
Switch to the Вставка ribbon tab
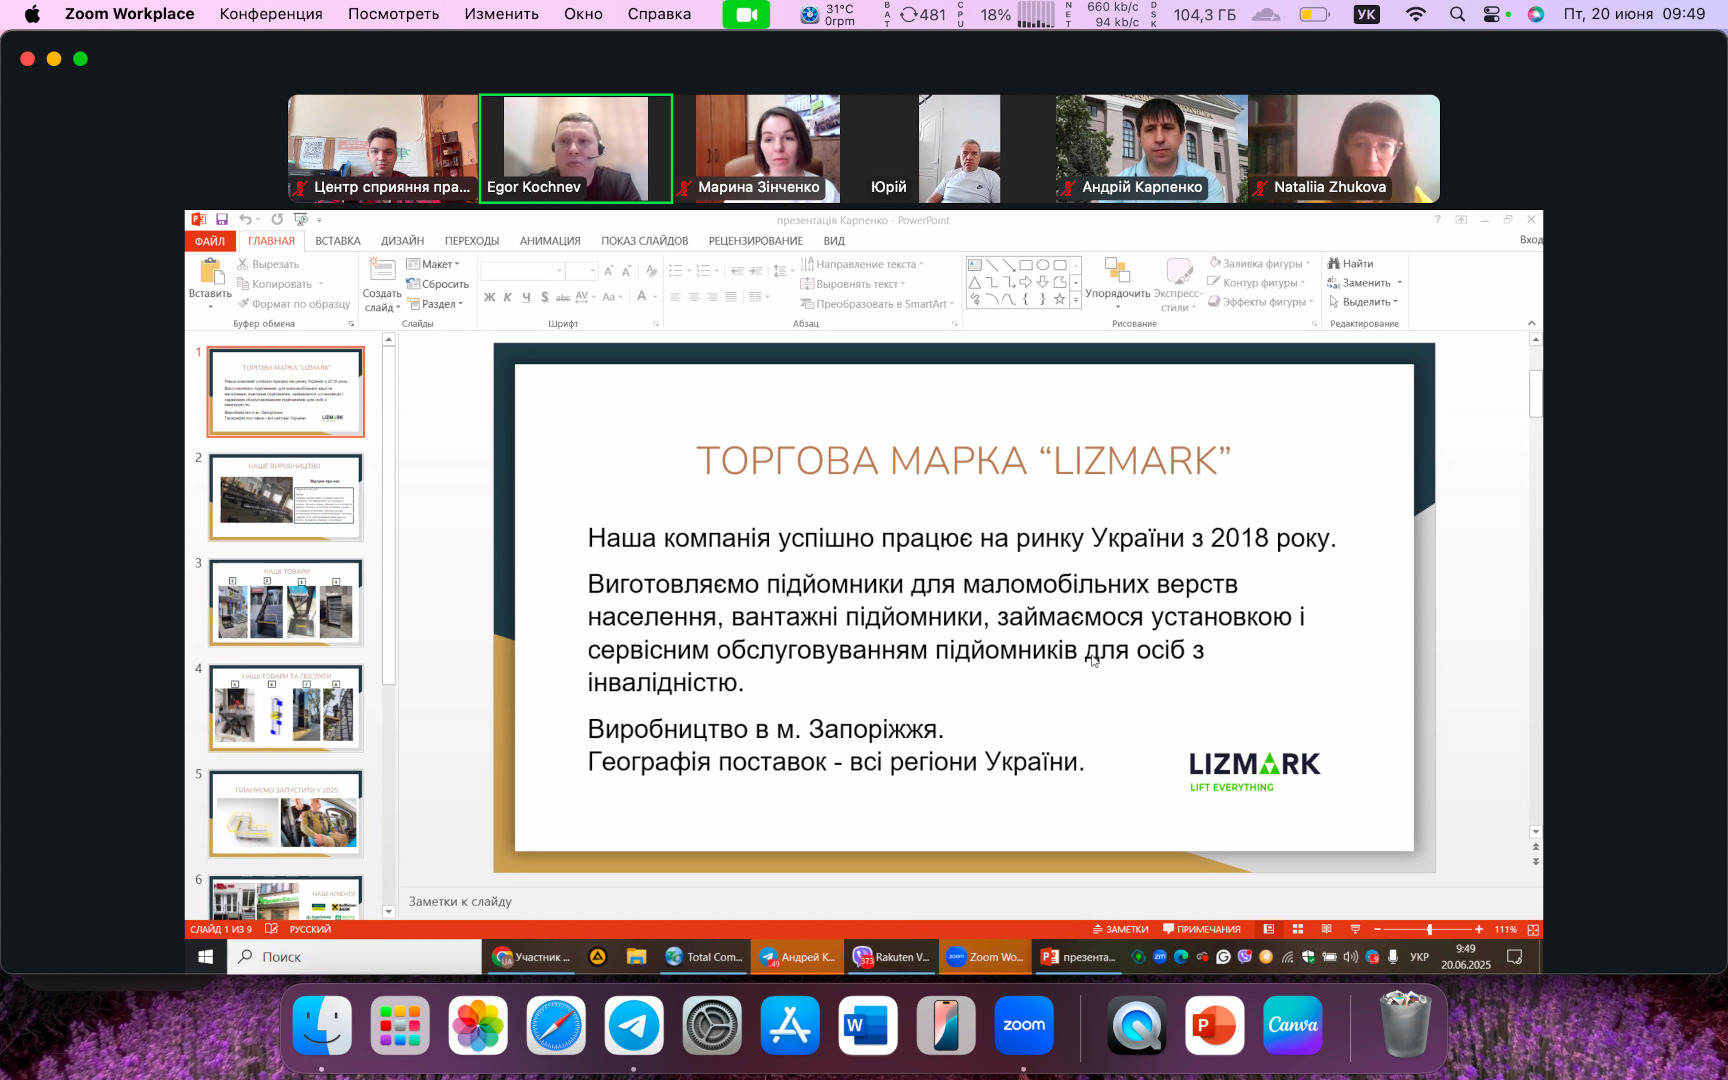click(x=337, y=241)
